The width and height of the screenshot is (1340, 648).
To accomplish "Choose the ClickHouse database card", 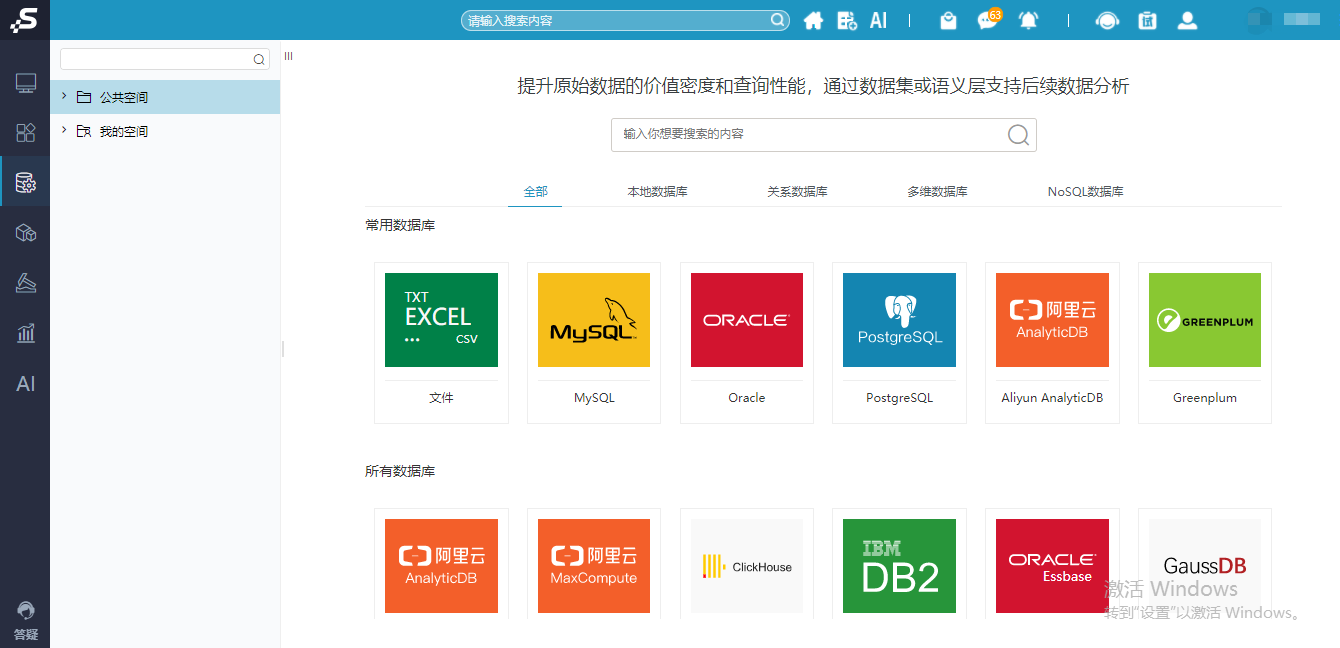I will coord(747,566).
